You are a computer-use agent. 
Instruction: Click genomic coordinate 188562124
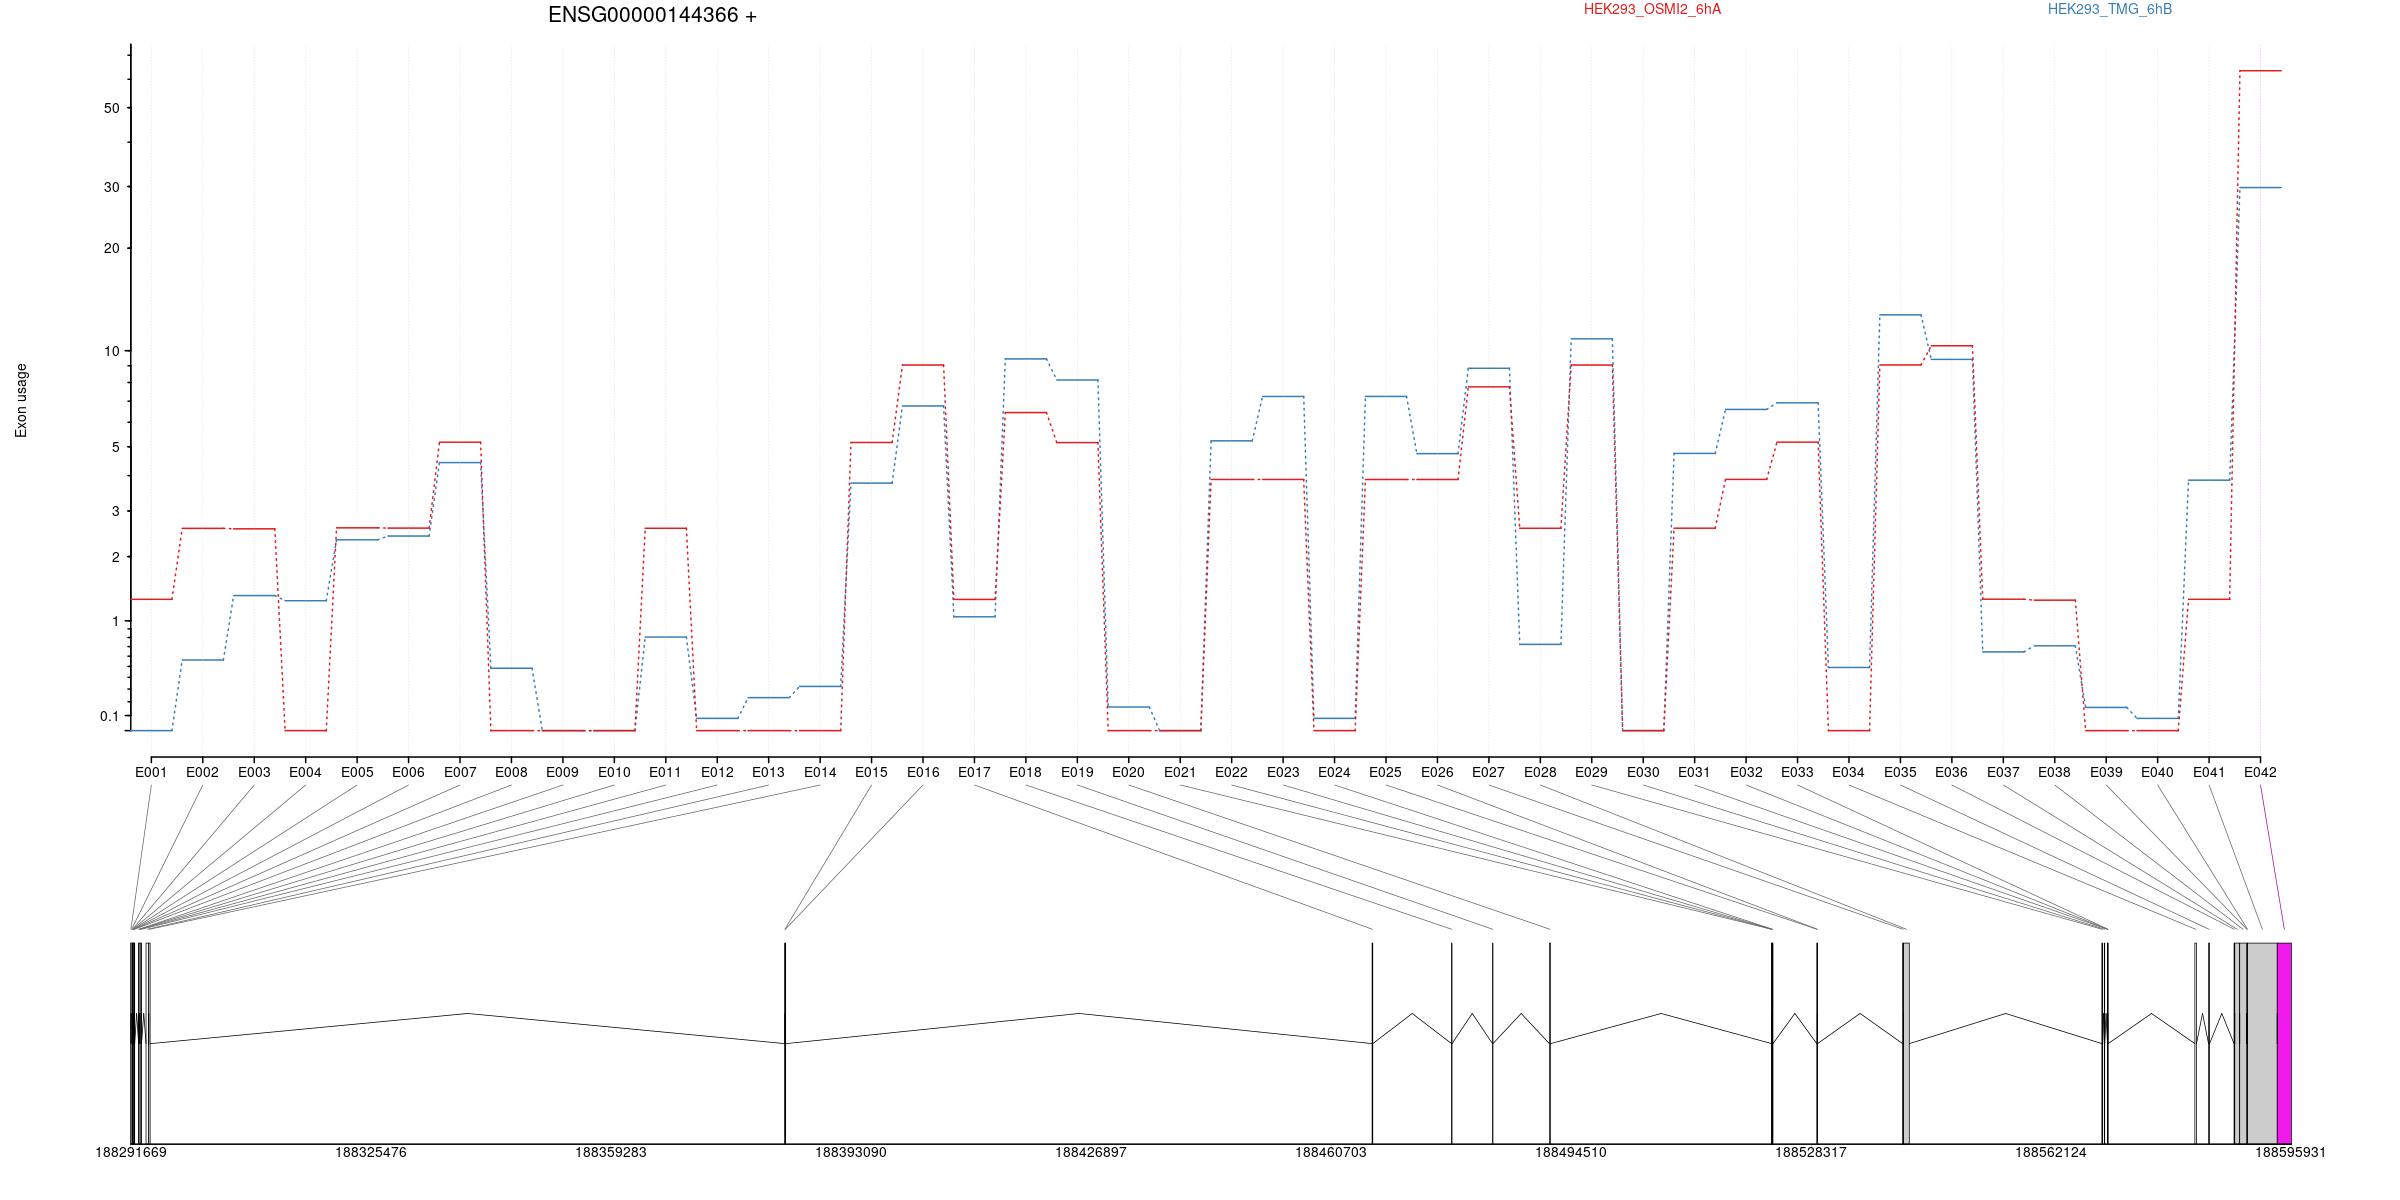[2051, 1152]
